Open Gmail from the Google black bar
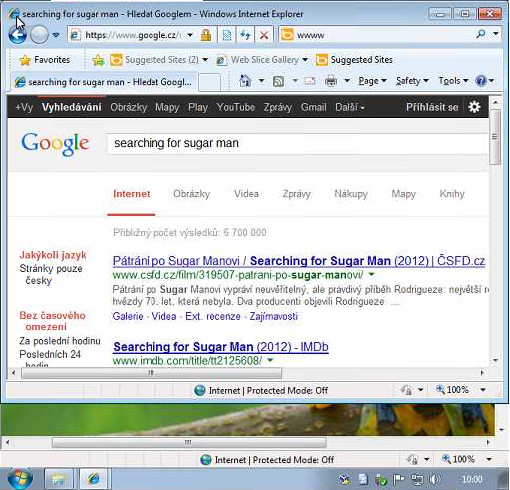 coord(313,107)
